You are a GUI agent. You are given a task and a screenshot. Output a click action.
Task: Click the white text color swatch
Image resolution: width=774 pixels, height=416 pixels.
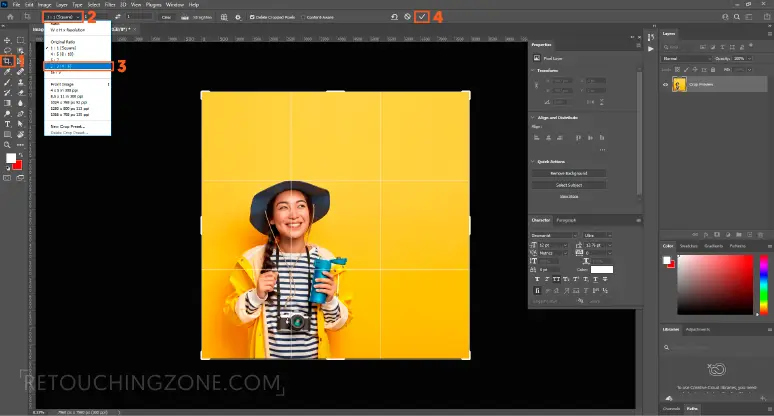coord(602,269)
